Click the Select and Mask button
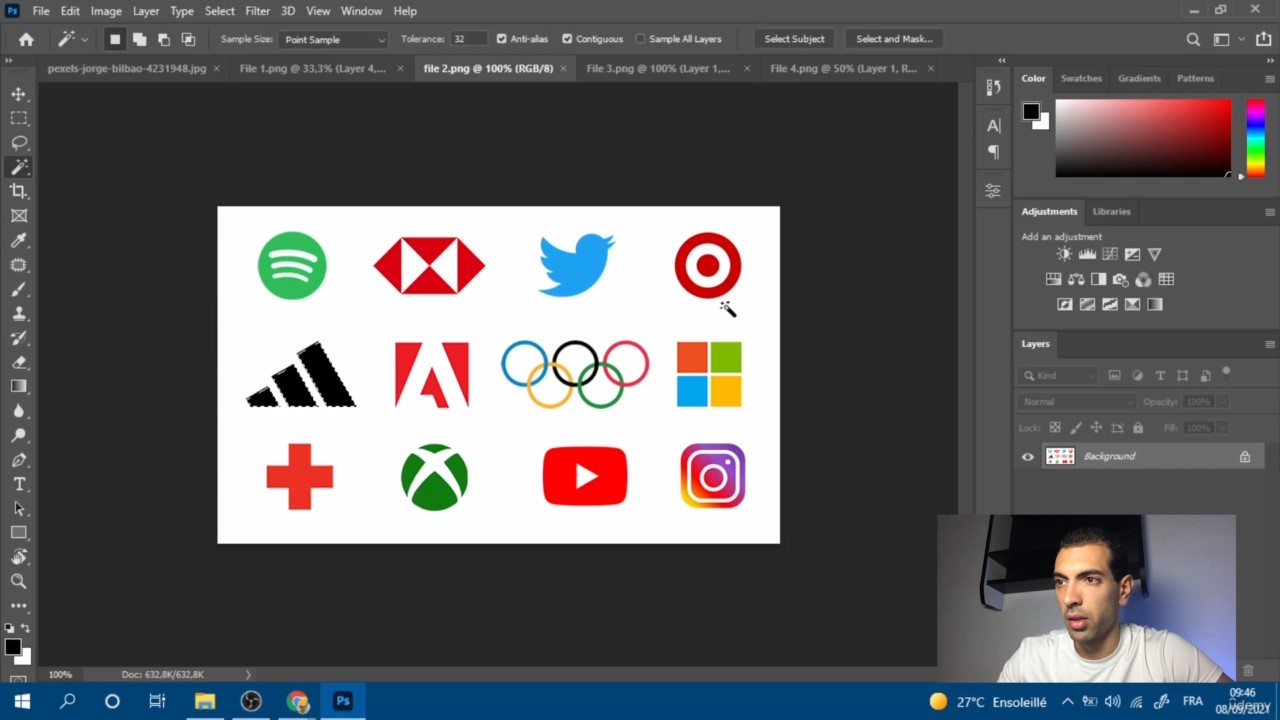 click(894, 39)
